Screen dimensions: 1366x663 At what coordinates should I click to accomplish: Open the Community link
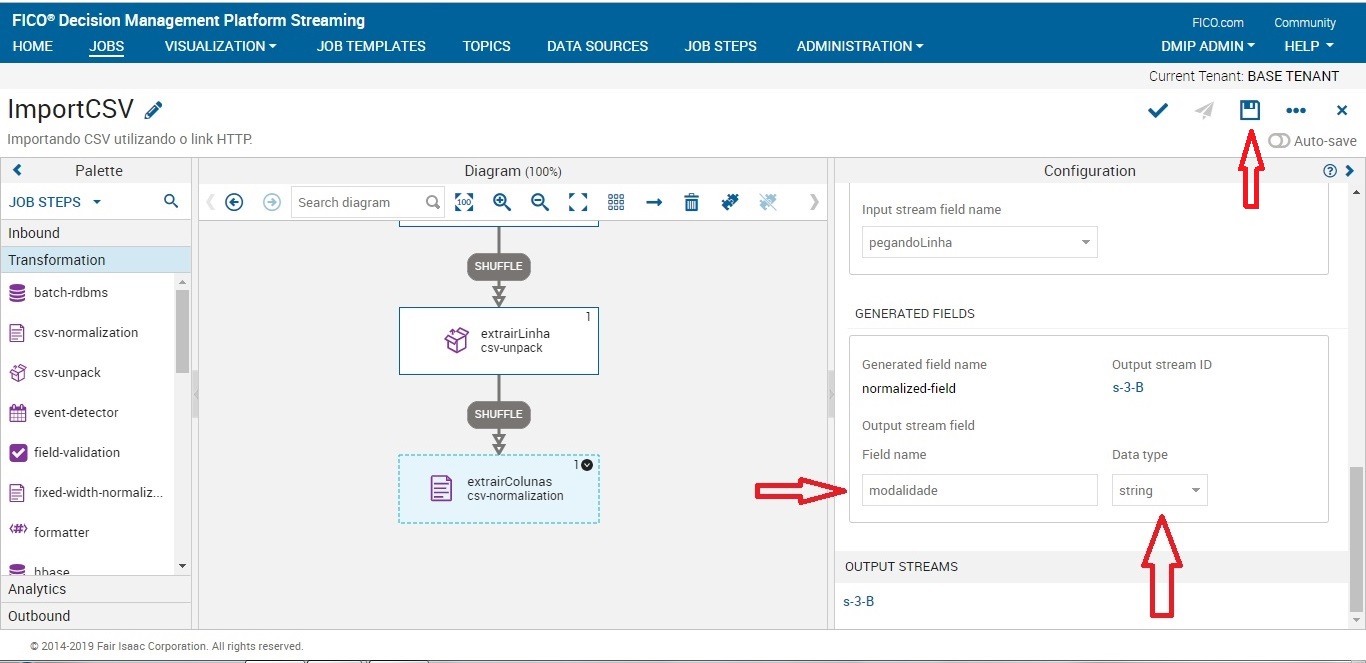(x=1304, y=21)
